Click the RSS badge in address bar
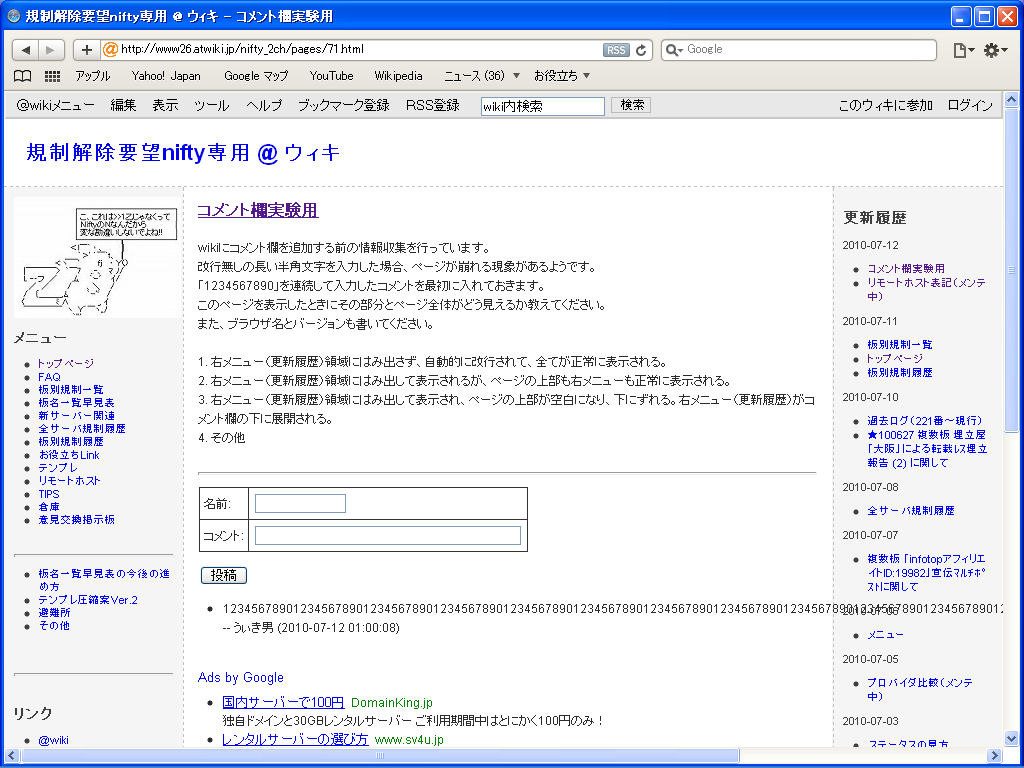Viewport: 1024px width, 768px height. (x=616, y=50)
